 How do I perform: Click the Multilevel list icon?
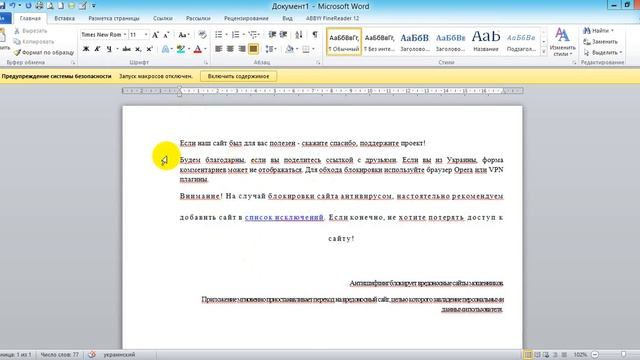[x=253, y=35]
